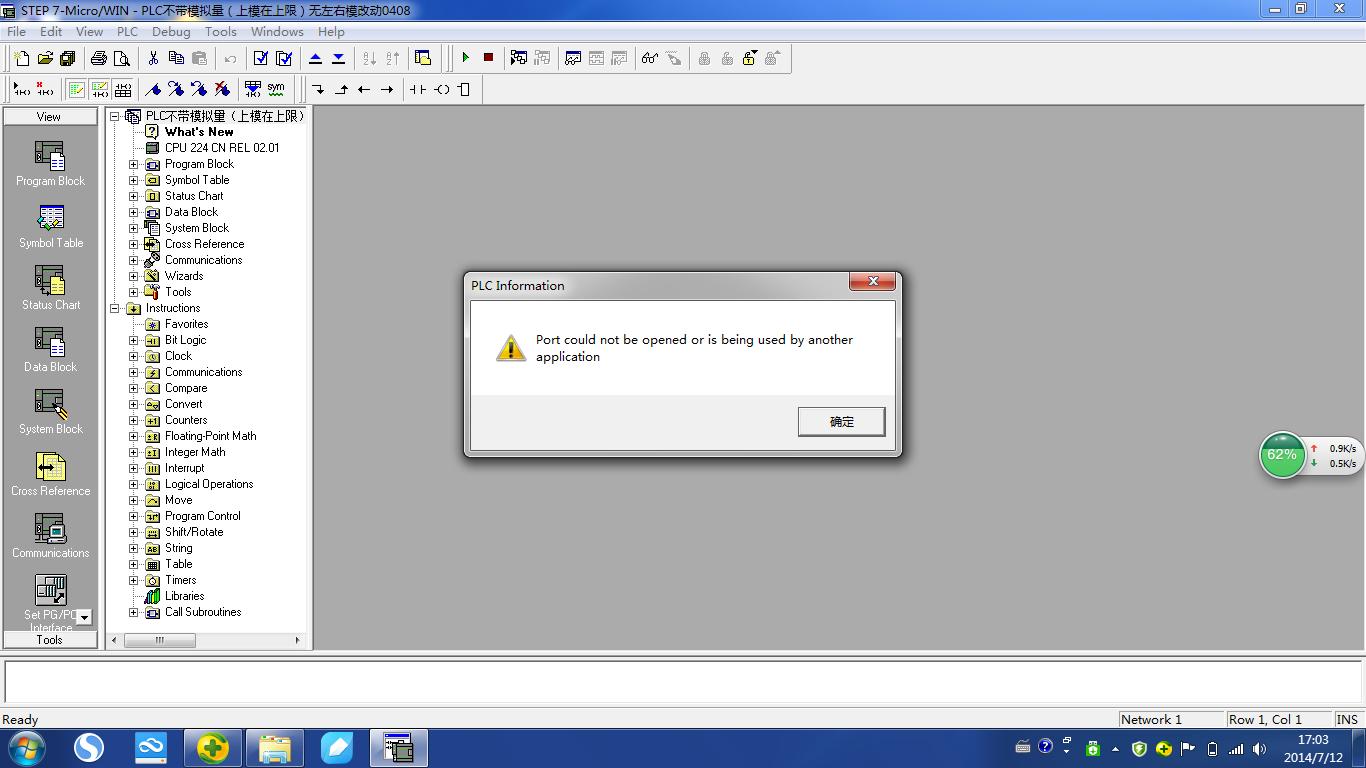
Task: Click the Open Project folder icon
Action: click(x=45, y=58)
